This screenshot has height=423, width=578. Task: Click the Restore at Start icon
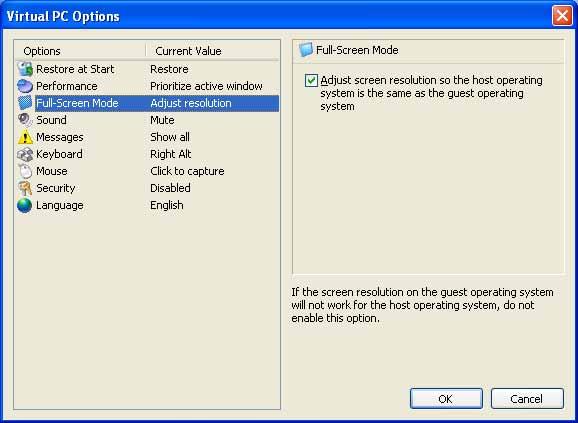pyautogui.click(x=25, y=69)
